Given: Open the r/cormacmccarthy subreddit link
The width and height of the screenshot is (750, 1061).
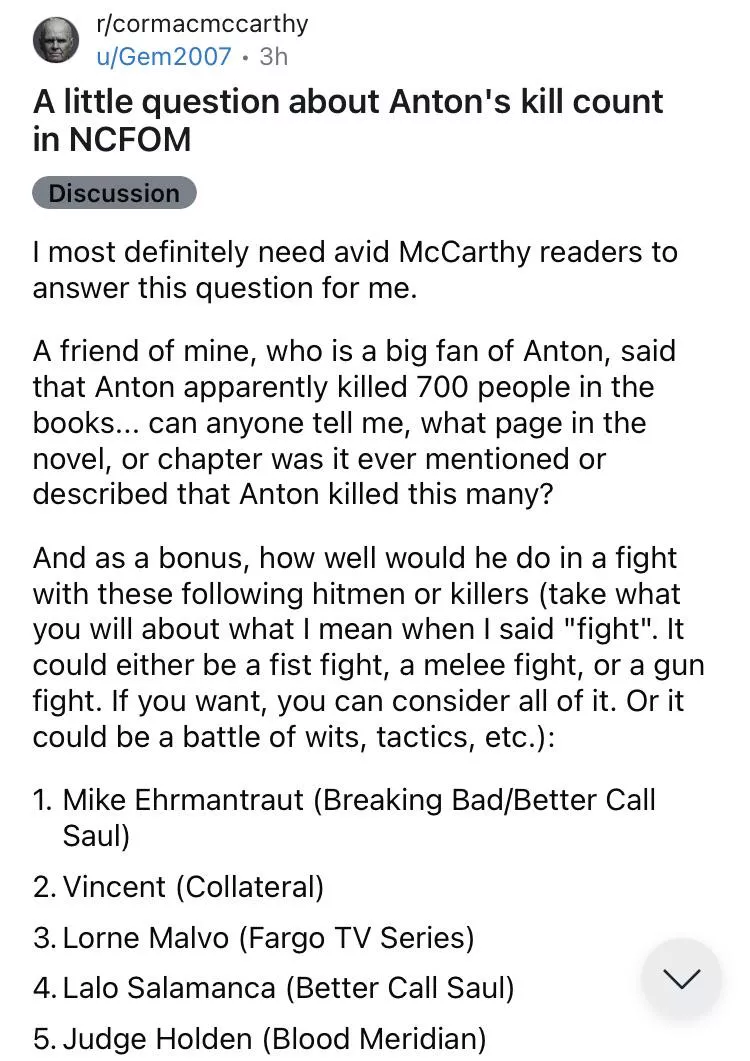Looking at the screenshot, I should (x=201, y=23).
